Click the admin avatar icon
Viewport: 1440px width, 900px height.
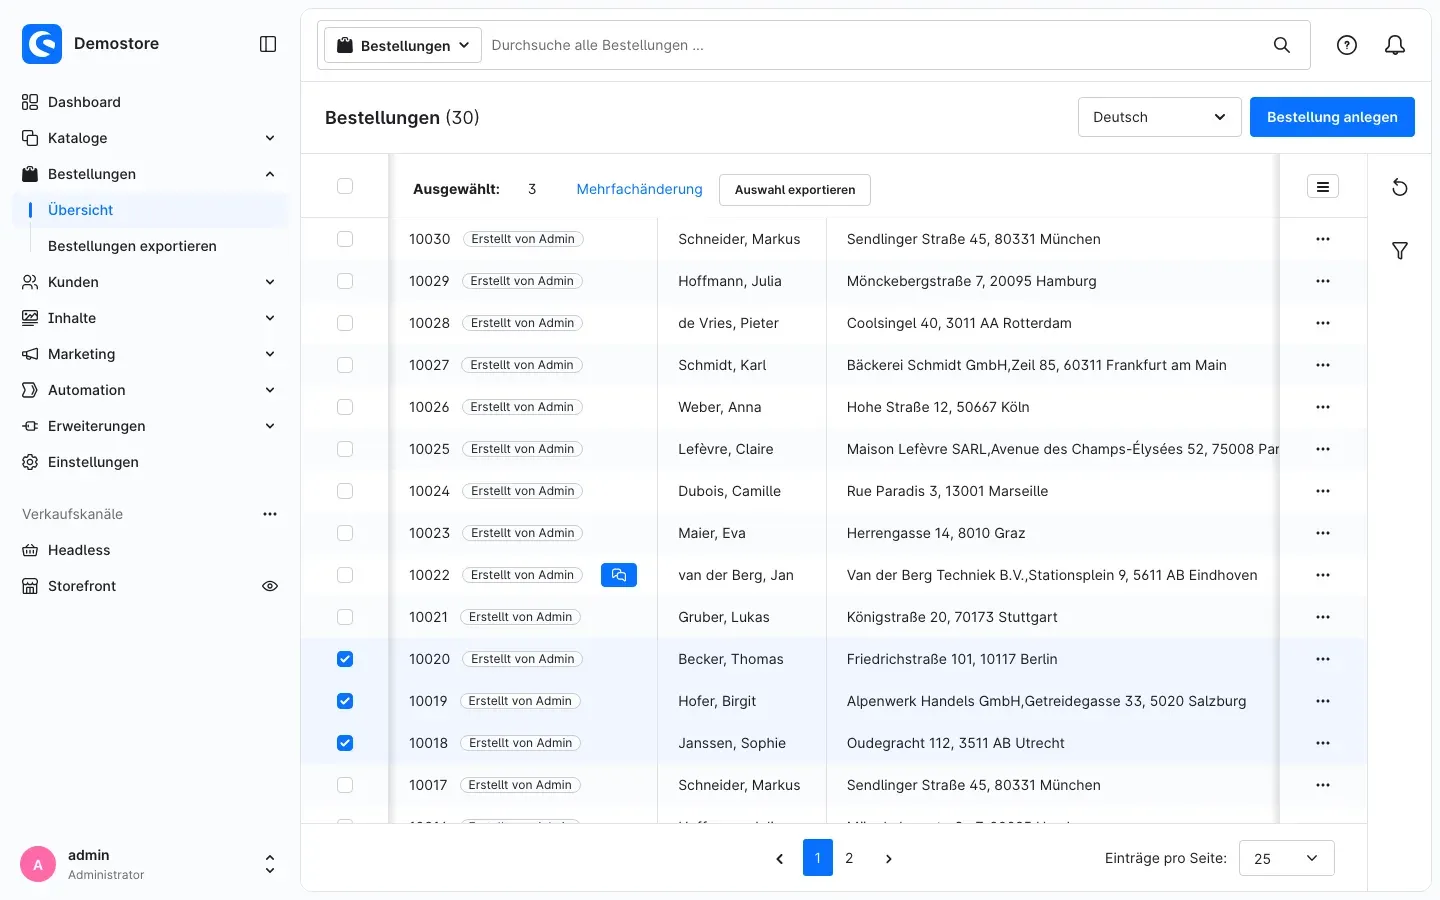(x=38, y=865)
